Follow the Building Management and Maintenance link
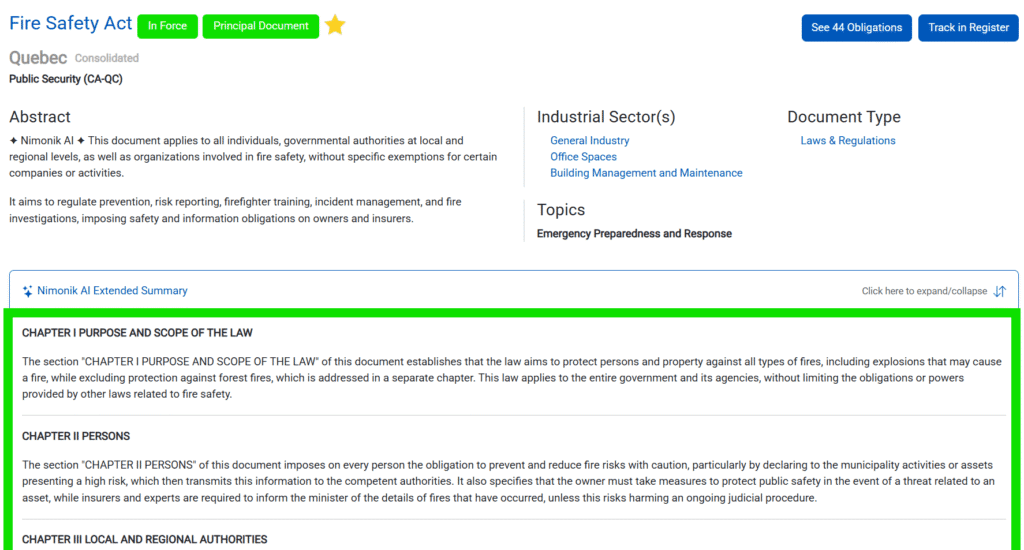 (x=646, y=173)
